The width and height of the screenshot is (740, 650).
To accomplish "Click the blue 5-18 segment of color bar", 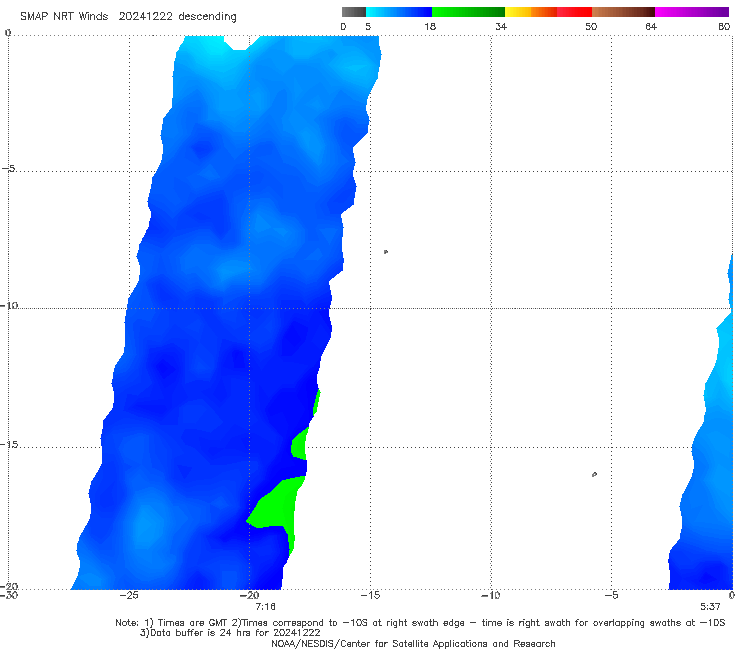I will pos(399,12).
